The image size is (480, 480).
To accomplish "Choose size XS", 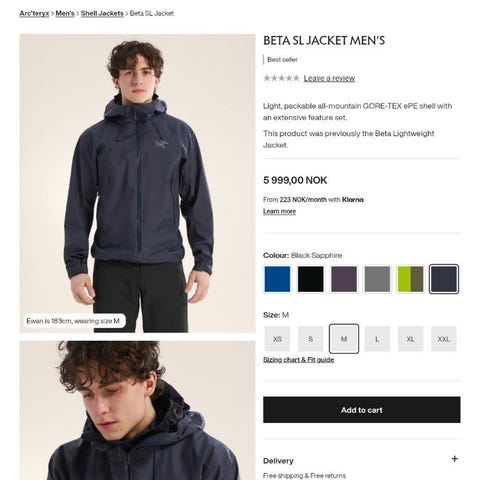I will click(x=277, y=339).
